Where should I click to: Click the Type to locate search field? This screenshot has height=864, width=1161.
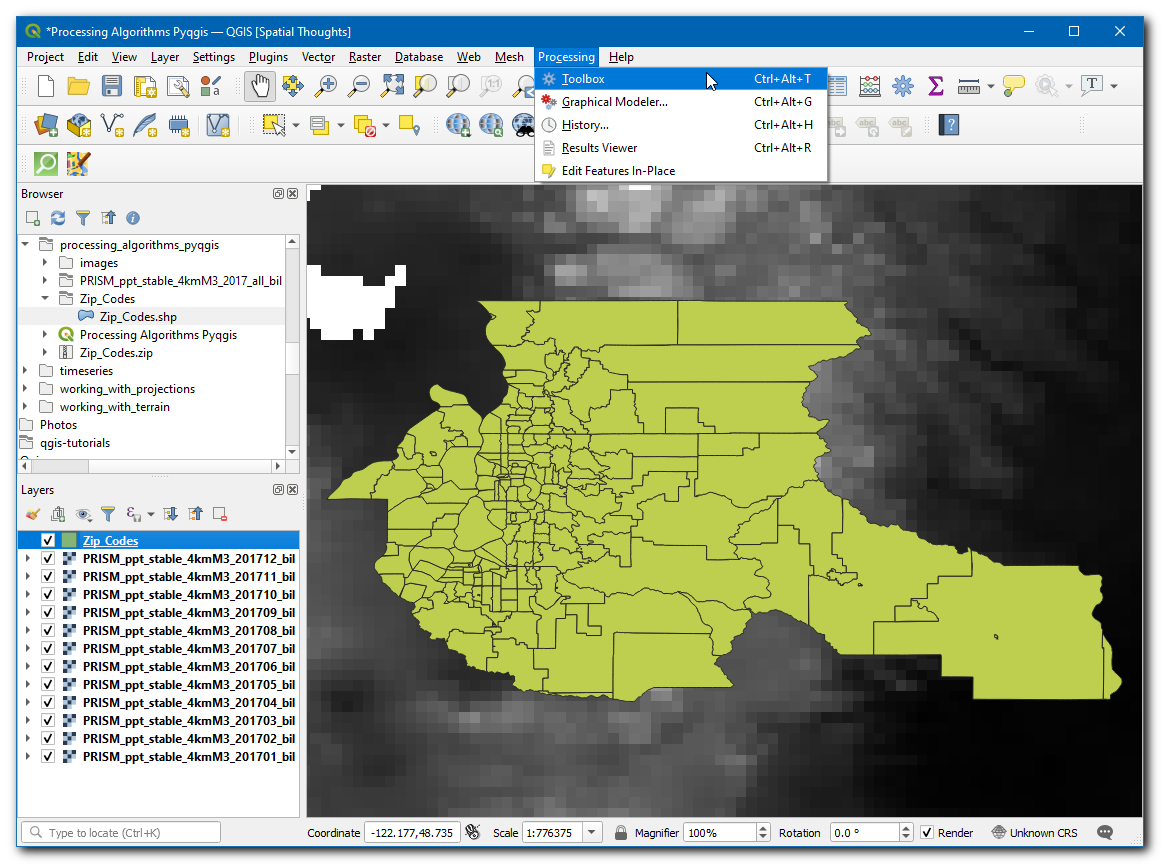[x=121, y=833]
